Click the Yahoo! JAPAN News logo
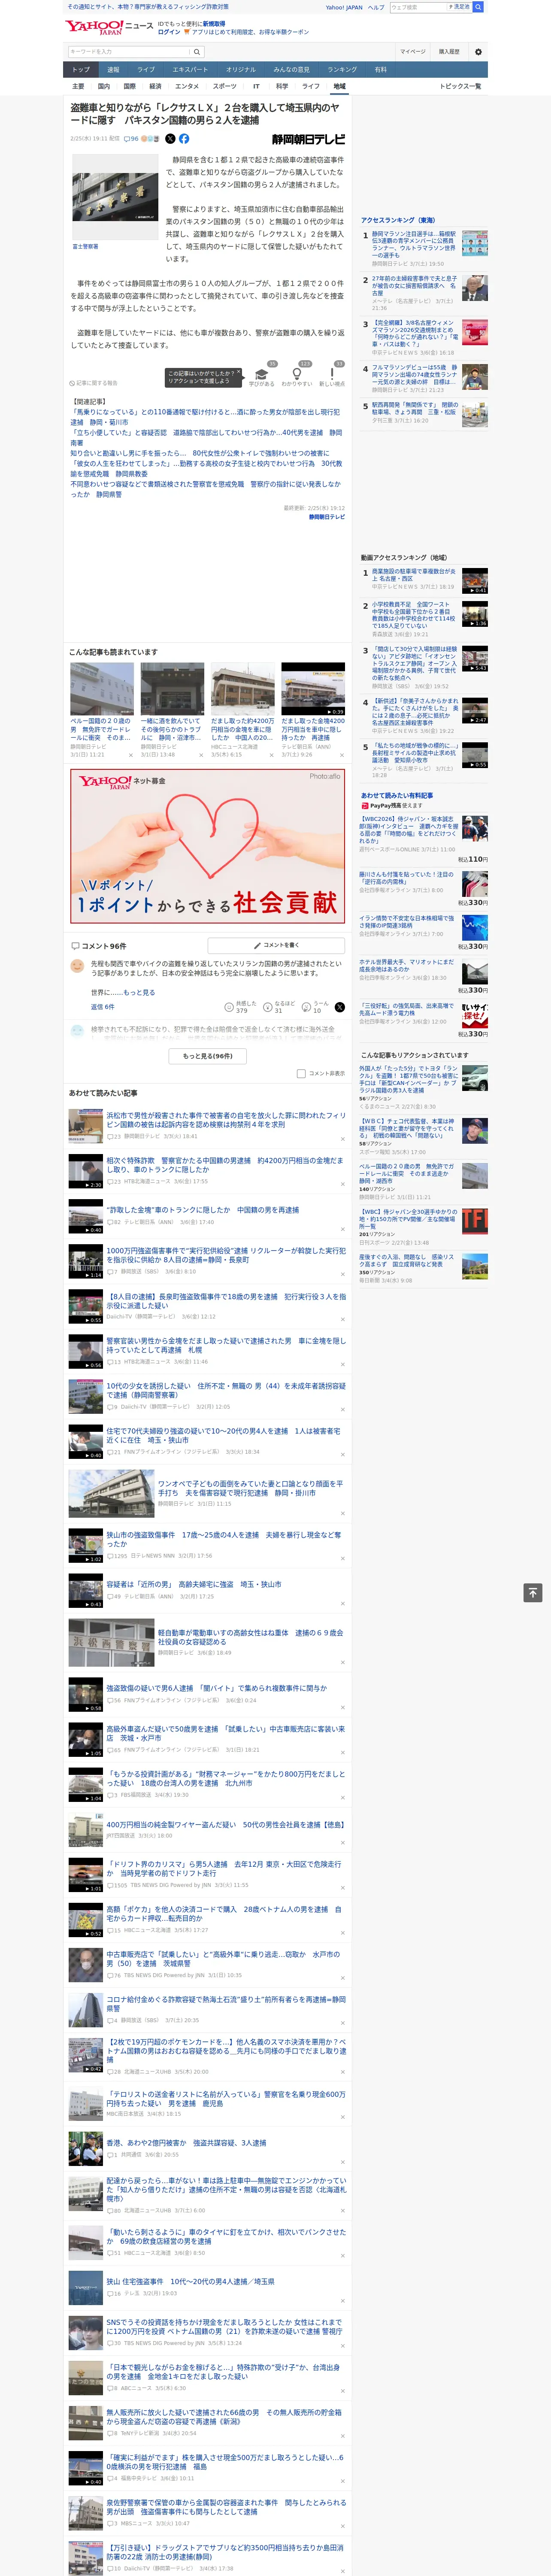This screenshot has height=2576, width=551. (110, 27)
